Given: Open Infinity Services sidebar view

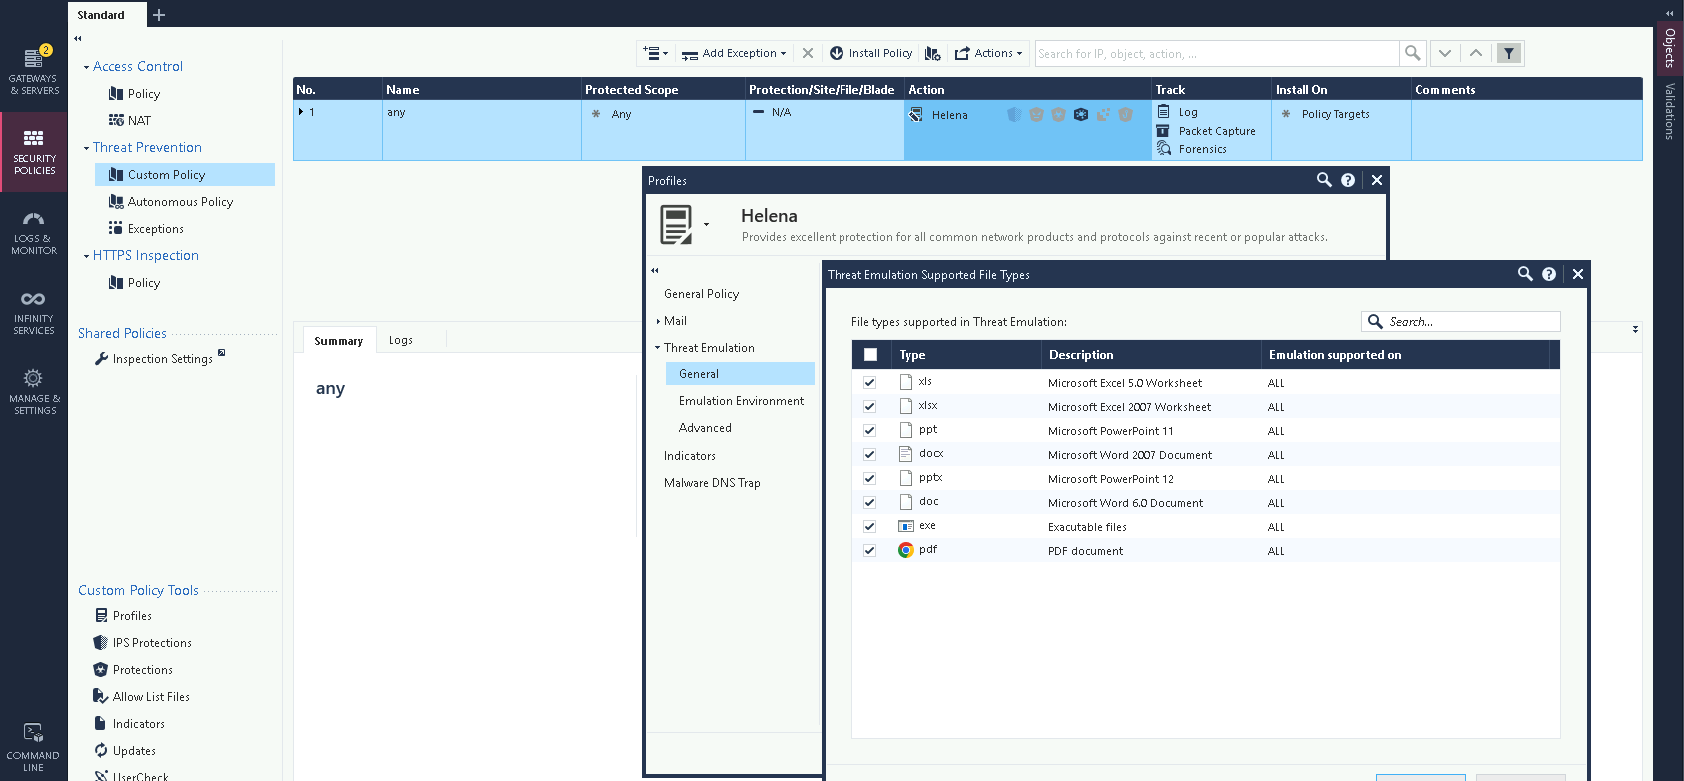Looking at the screenshot, I should 34,312.
